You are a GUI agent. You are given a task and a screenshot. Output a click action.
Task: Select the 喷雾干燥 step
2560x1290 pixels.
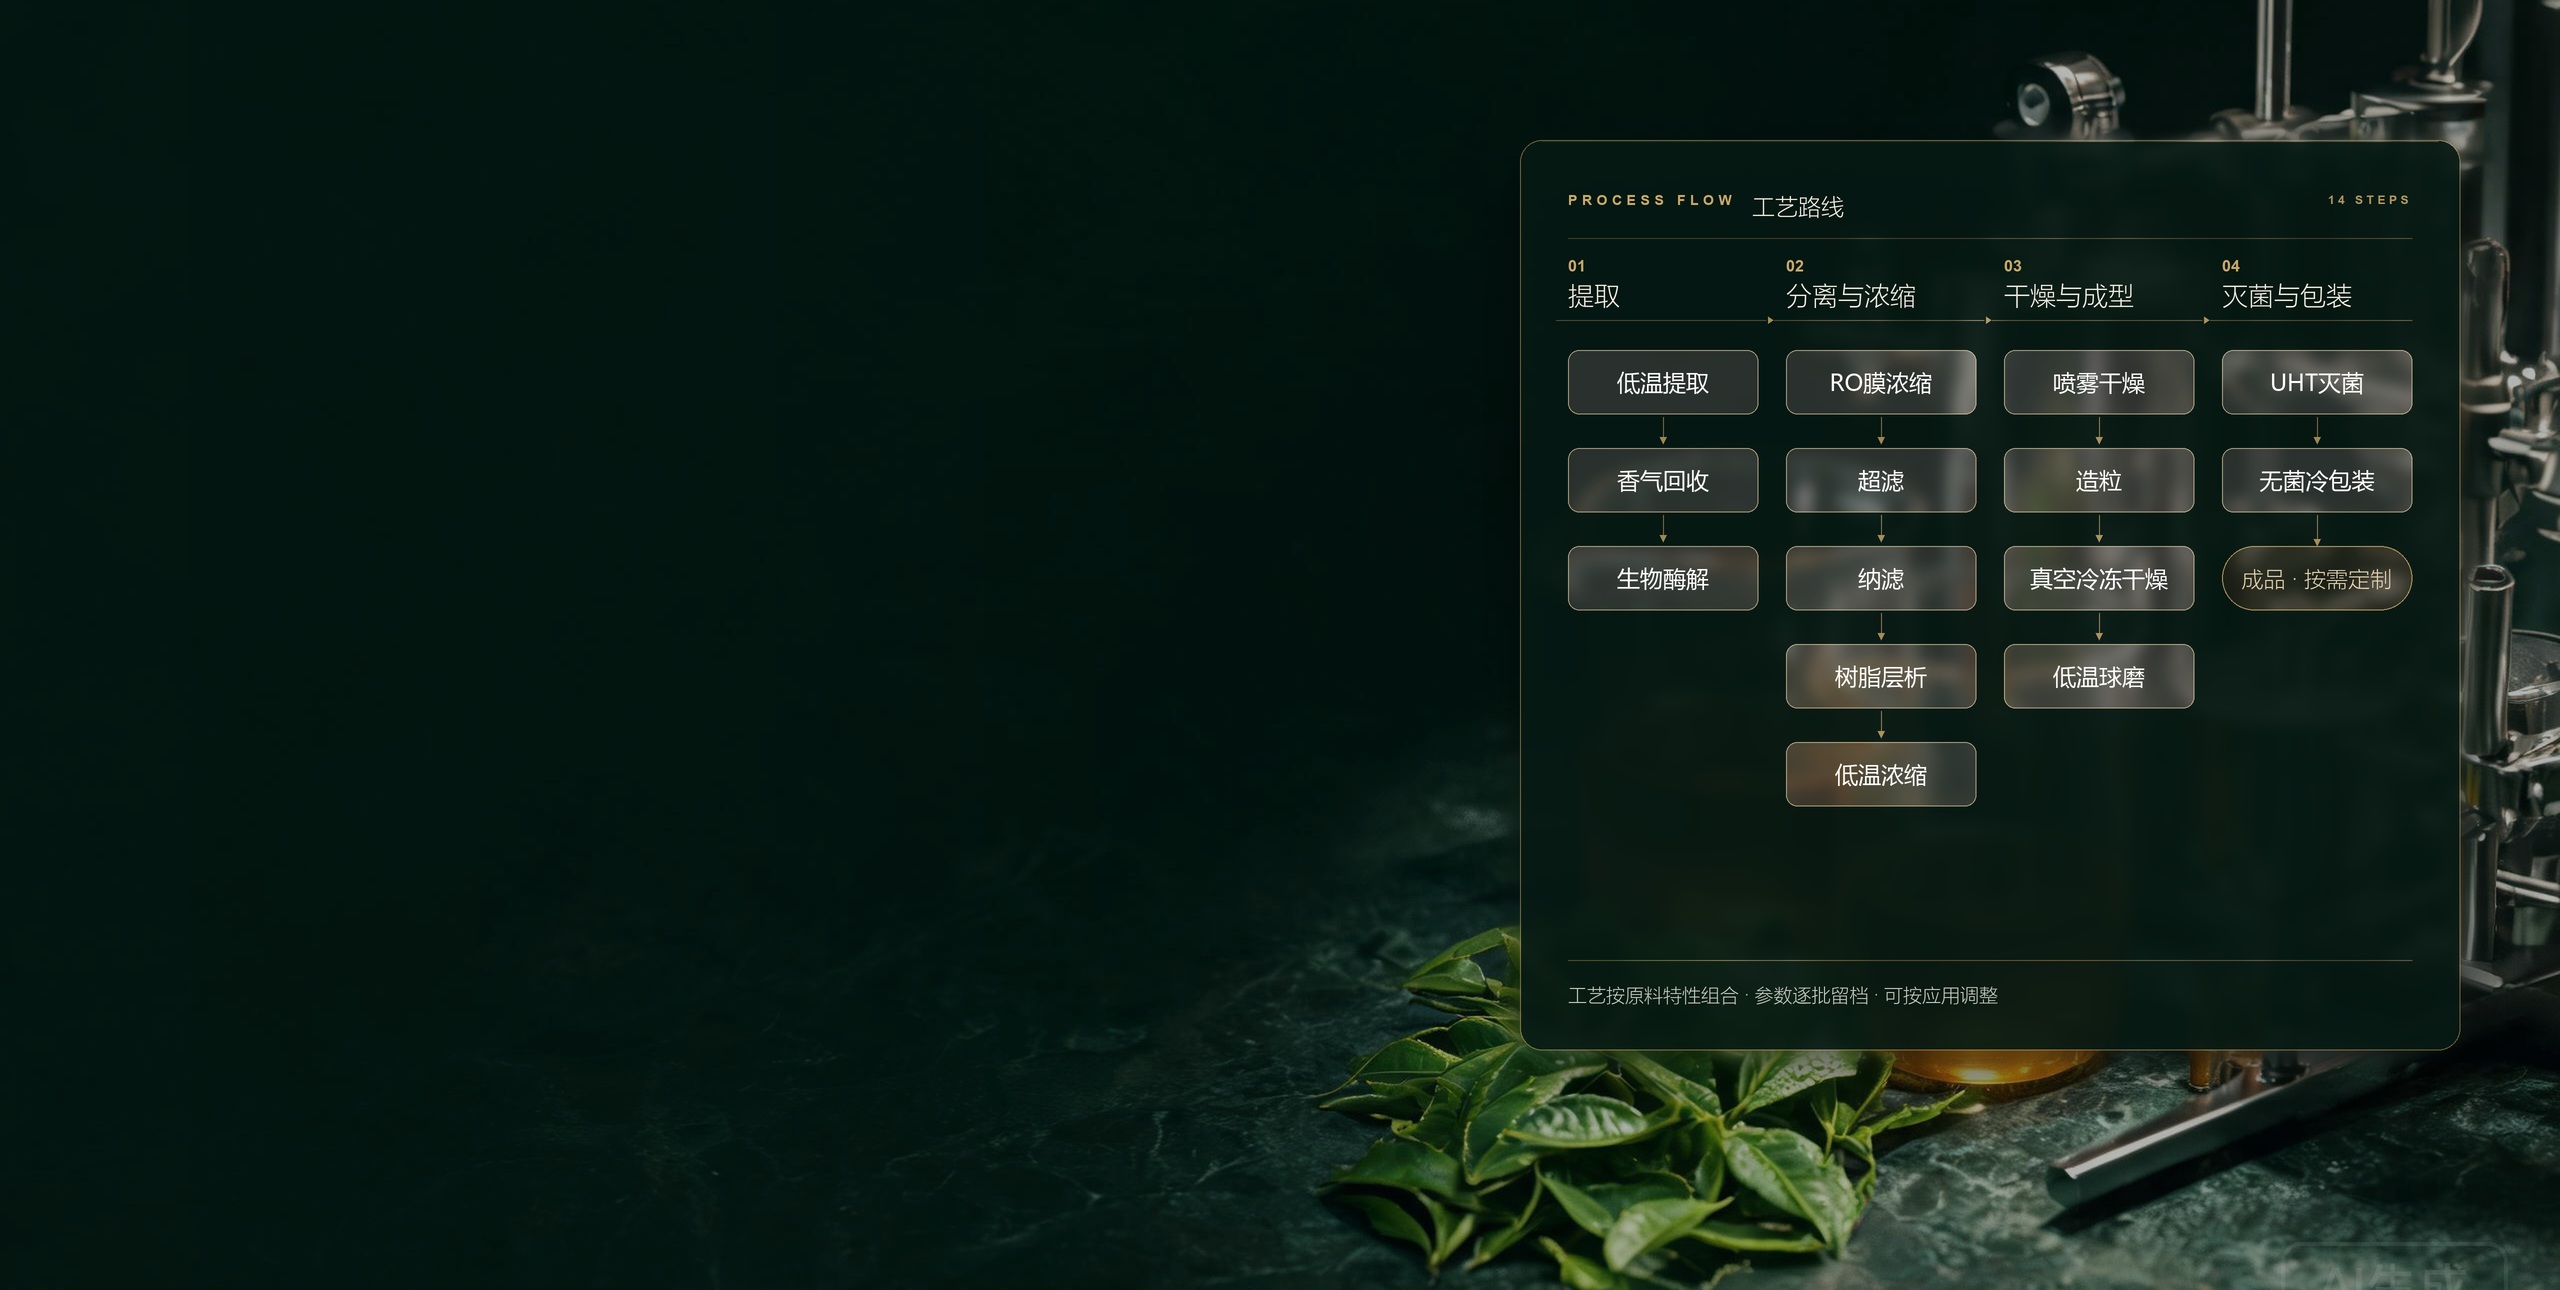click(2098, 382)
